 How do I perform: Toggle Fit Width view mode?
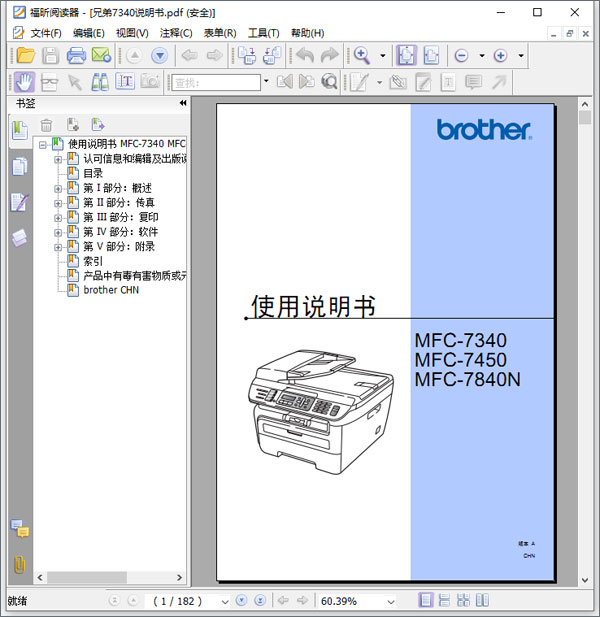tap(431, 55)
